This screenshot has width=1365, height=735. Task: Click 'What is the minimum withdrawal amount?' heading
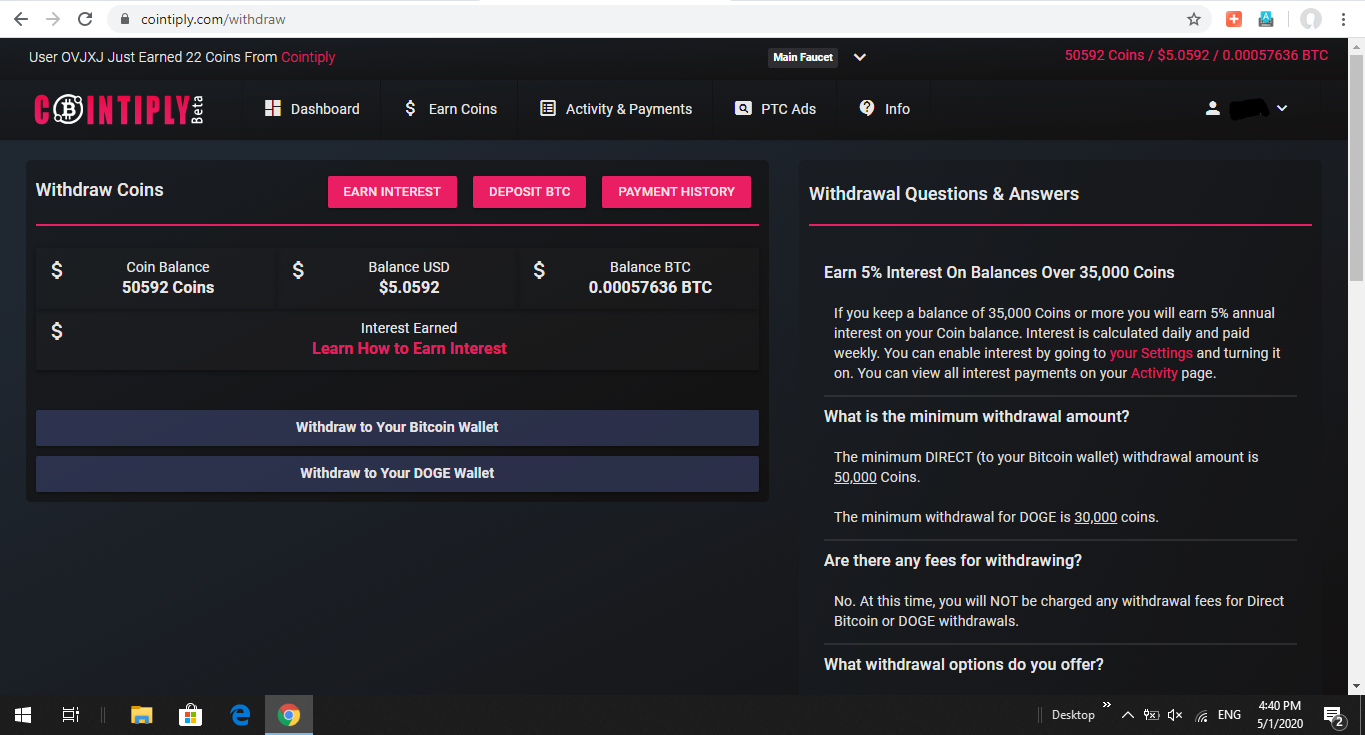coord(976,416)
